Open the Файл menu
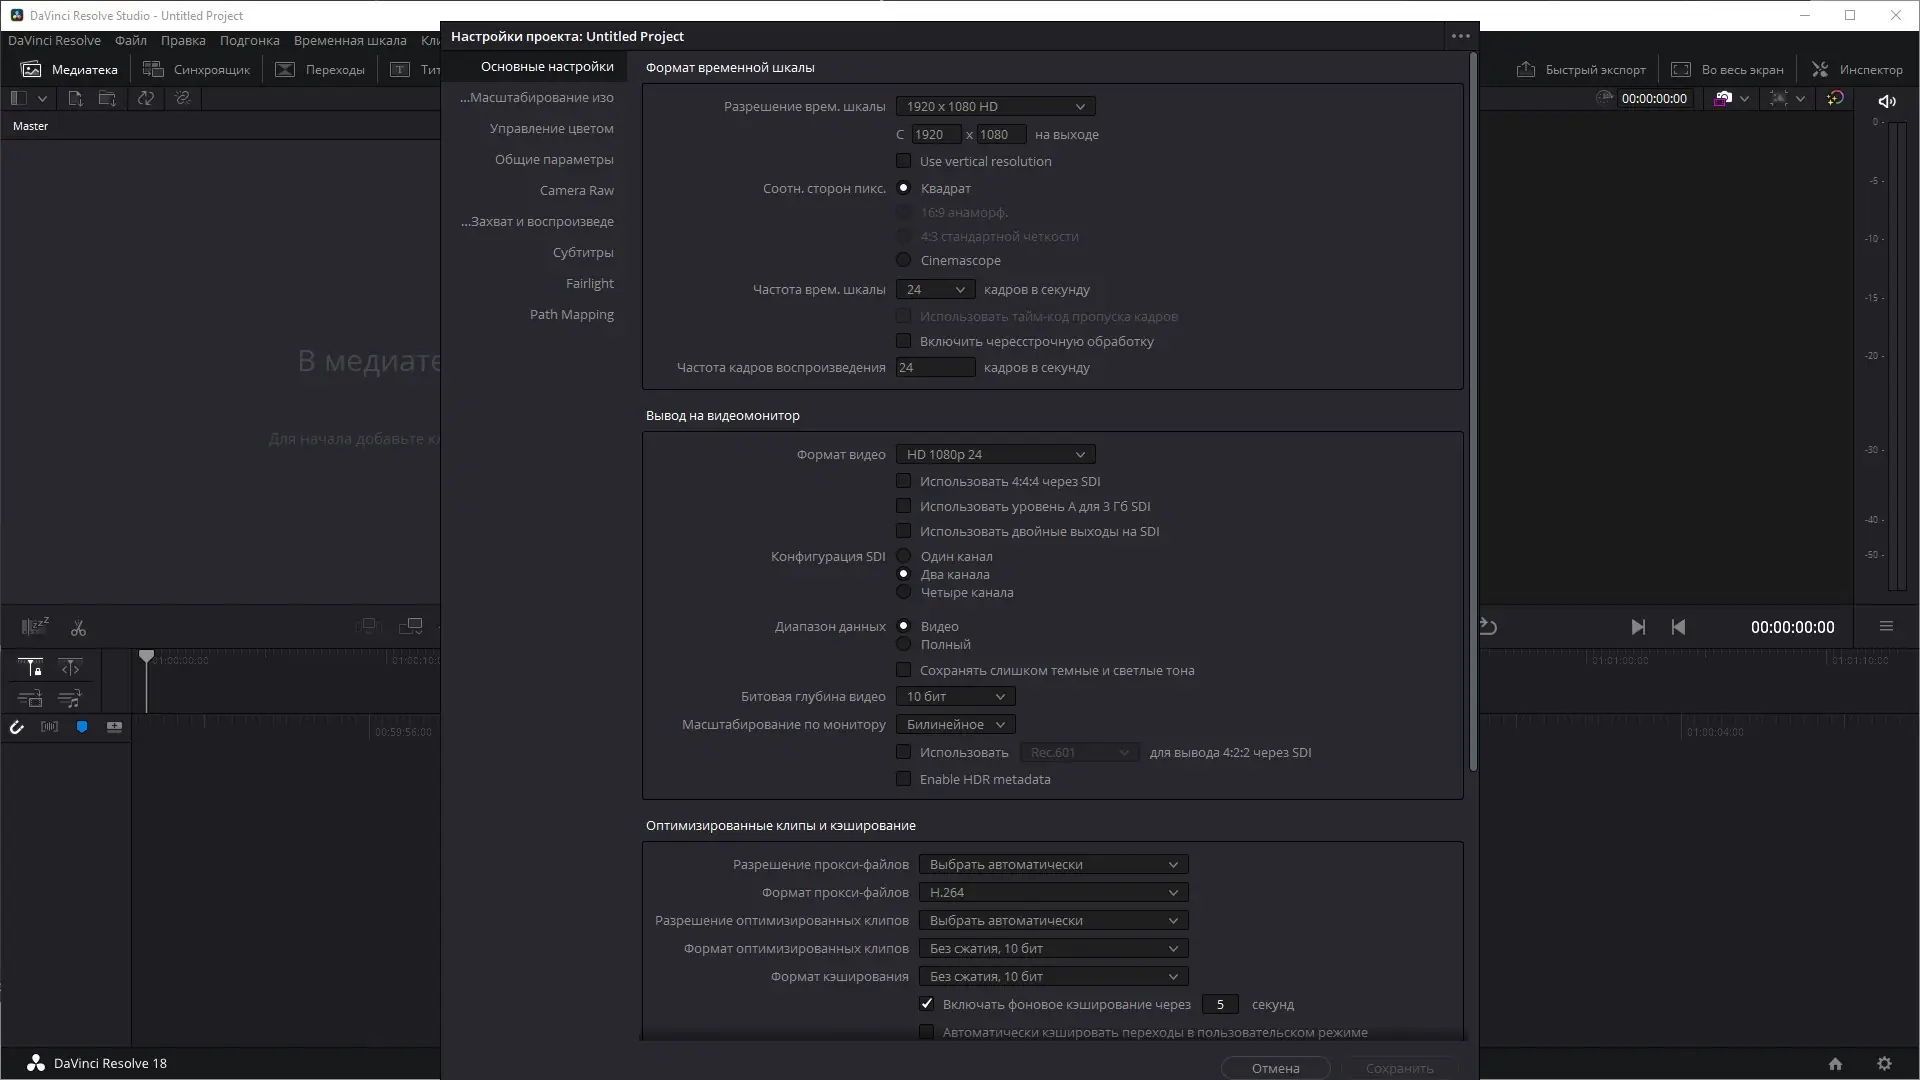 (130, 41)
